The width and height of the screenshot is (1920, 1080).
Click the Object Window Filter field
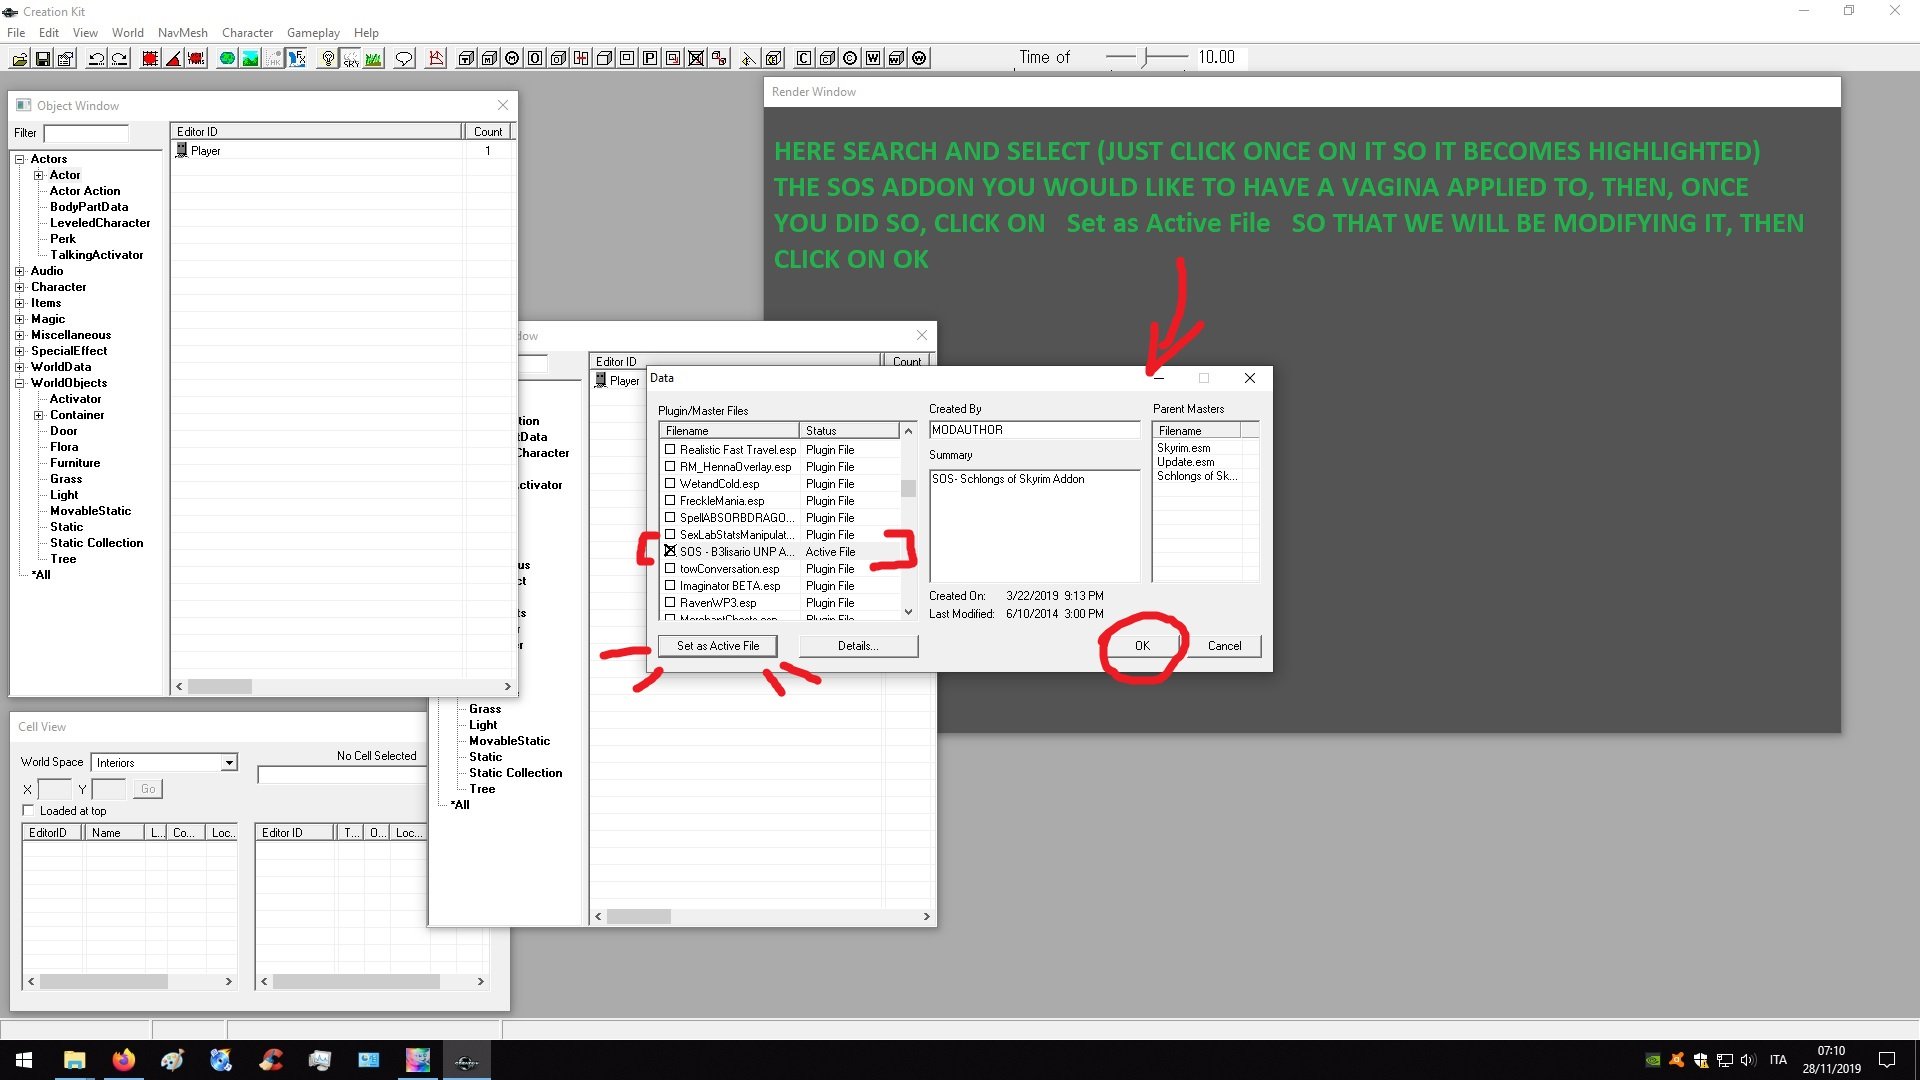click(x=86, y=133)
